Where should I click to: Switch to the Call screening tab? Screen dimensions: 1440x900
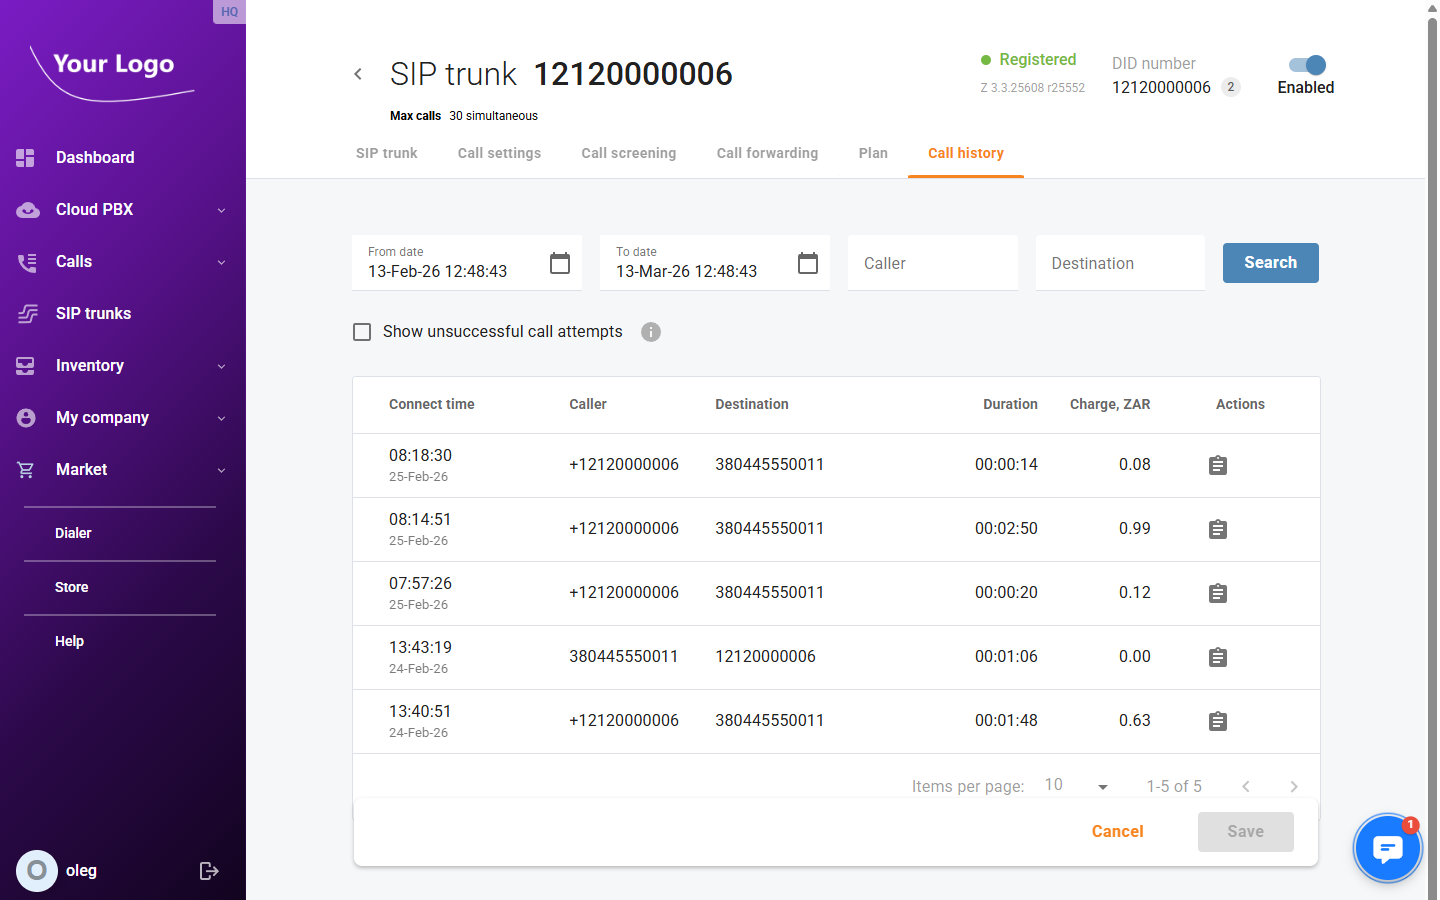pos(628,153)
